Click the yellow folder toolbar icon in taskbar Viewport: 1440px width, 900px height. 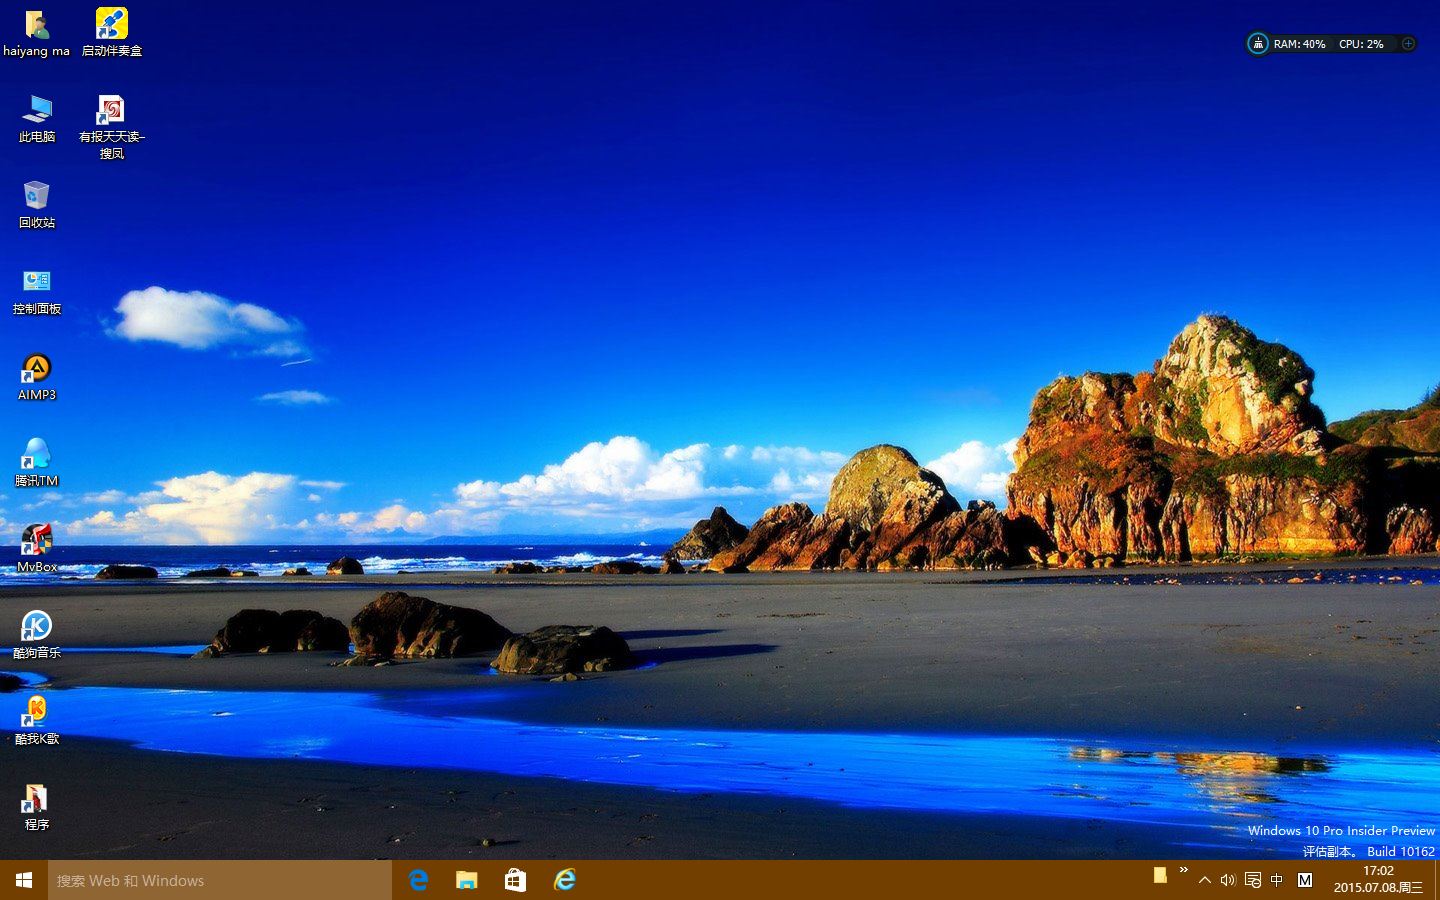[x=1160, y=876]
